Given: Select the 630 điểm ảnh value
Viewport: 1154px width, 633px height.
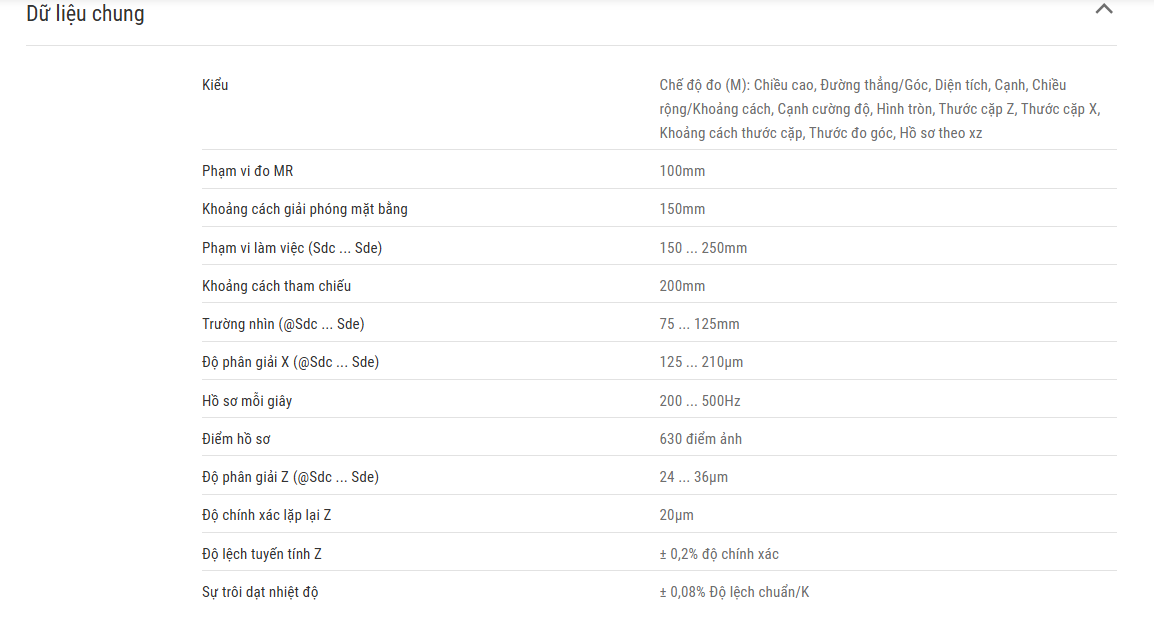Looking at the screenshot, I should pyautogui.click(x=700, y=439).
